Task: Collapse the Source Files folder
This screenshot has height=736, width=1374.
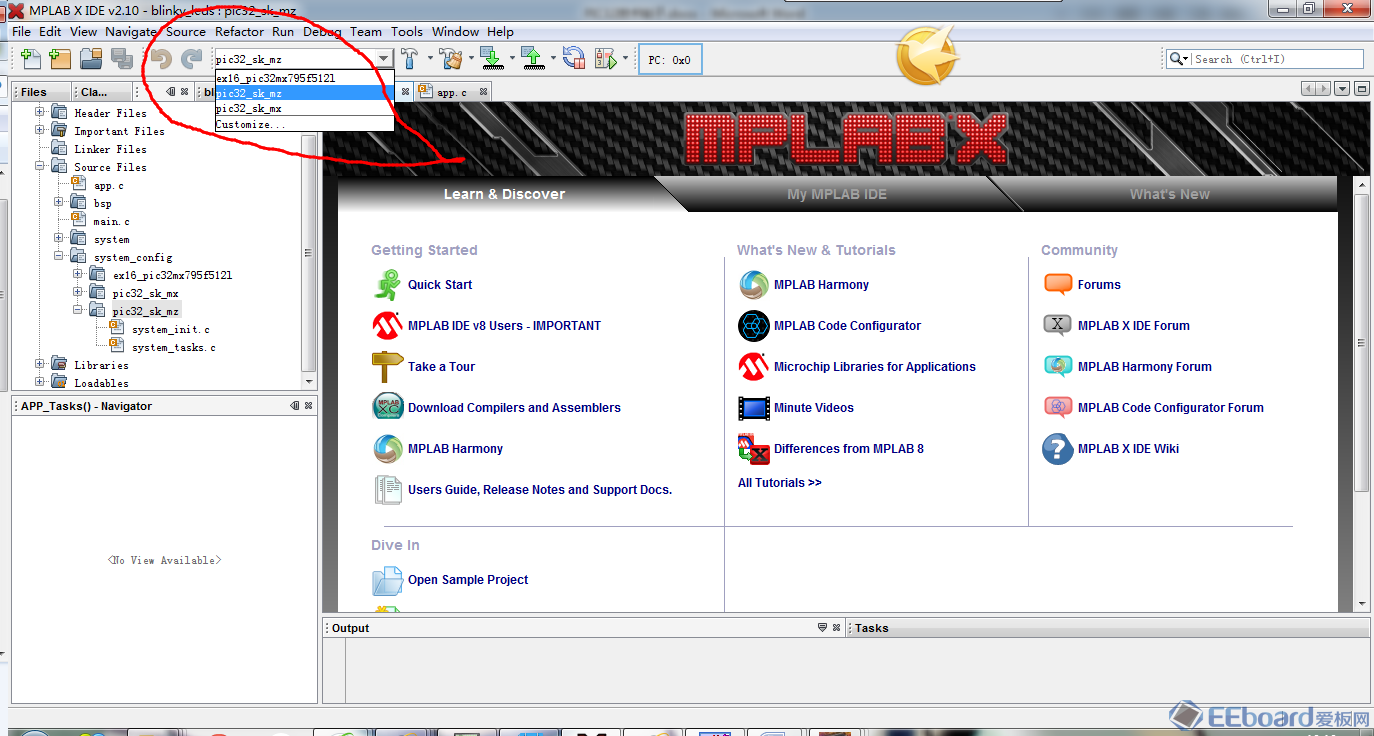Action: [x=40, y=166]
